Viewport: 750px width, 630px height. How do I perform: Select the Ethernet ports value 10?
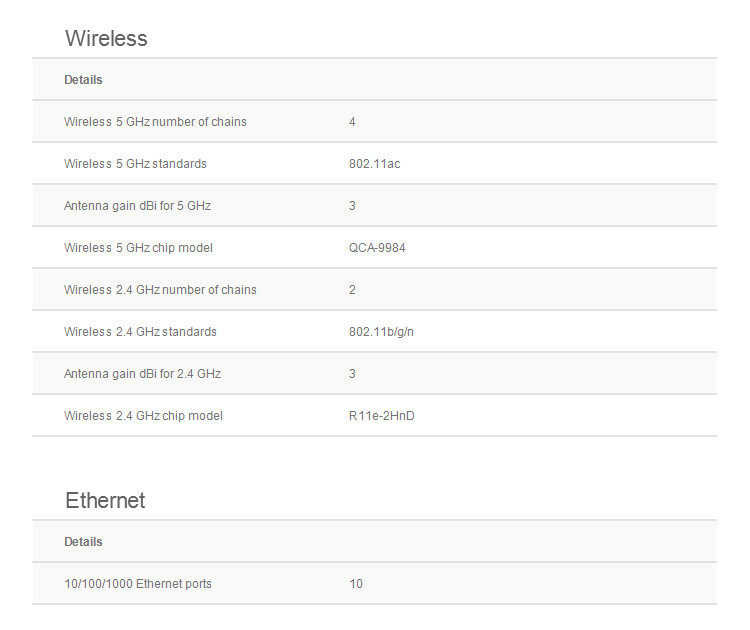356,584
